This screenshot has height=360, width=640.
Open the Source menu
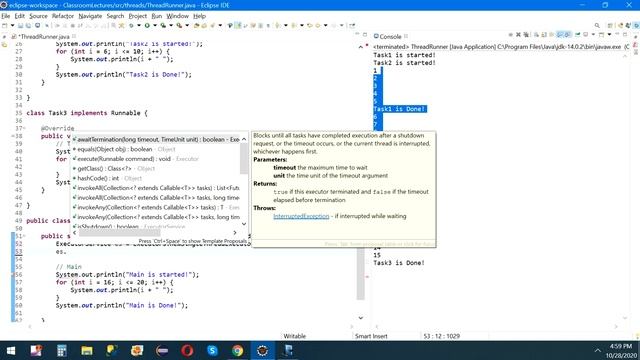(38, 16)
